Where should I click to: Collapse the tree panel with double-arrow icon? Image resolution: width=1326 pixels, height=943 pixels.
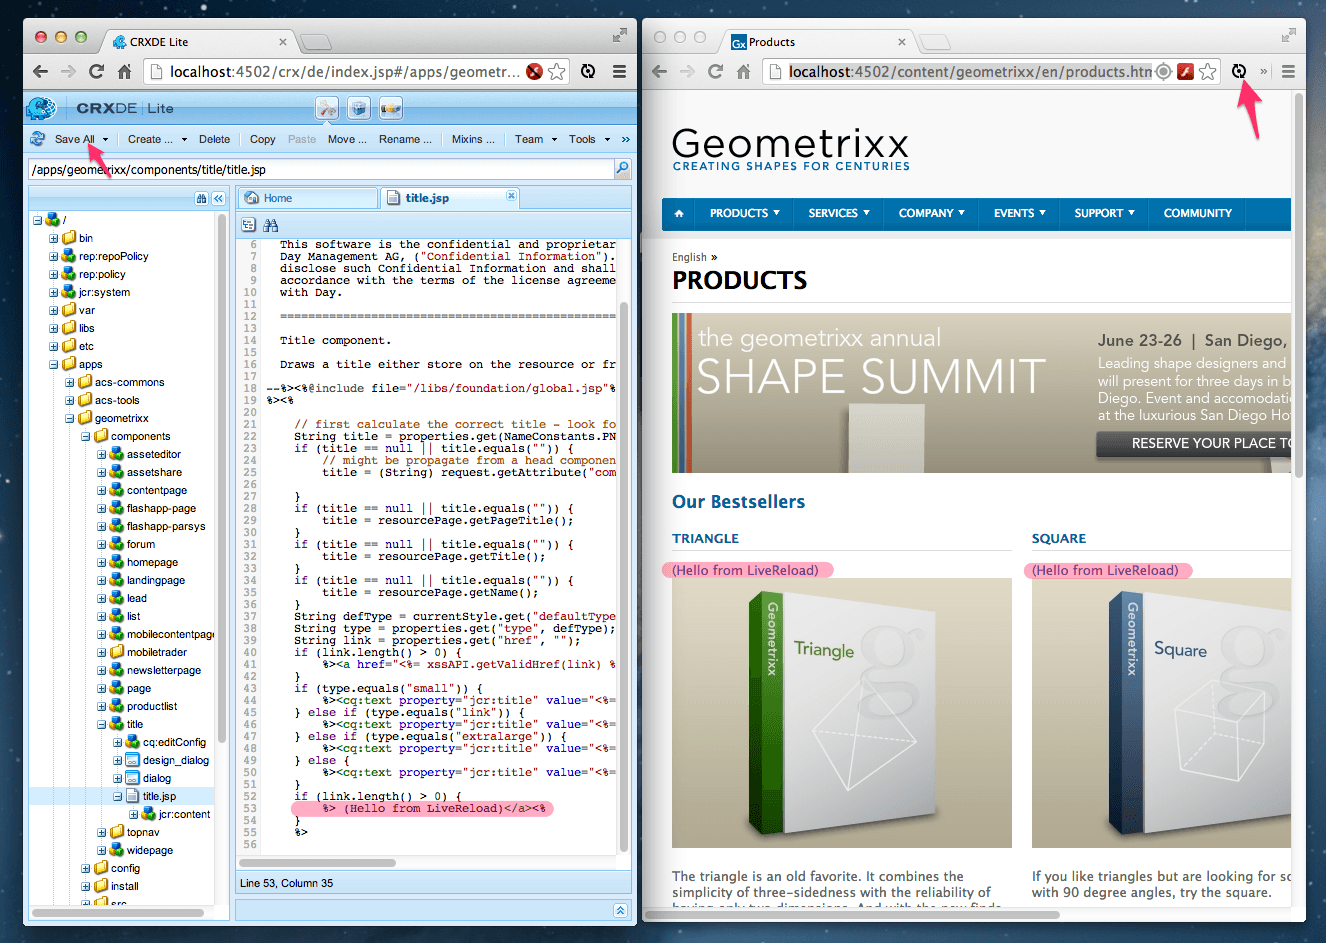coord(218,198)
